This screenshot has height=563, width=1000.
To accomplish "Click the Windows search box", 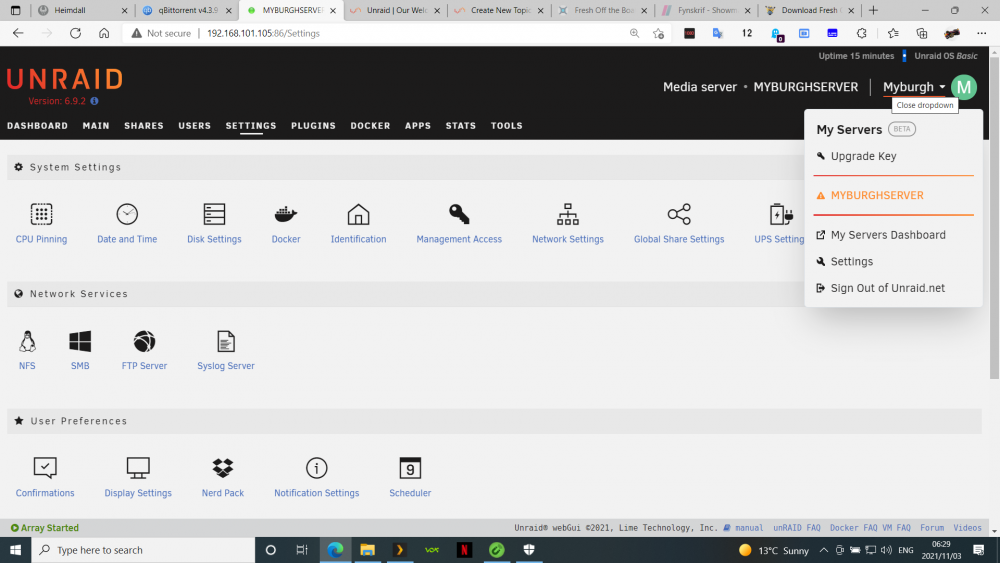I will tap(143, 550).
